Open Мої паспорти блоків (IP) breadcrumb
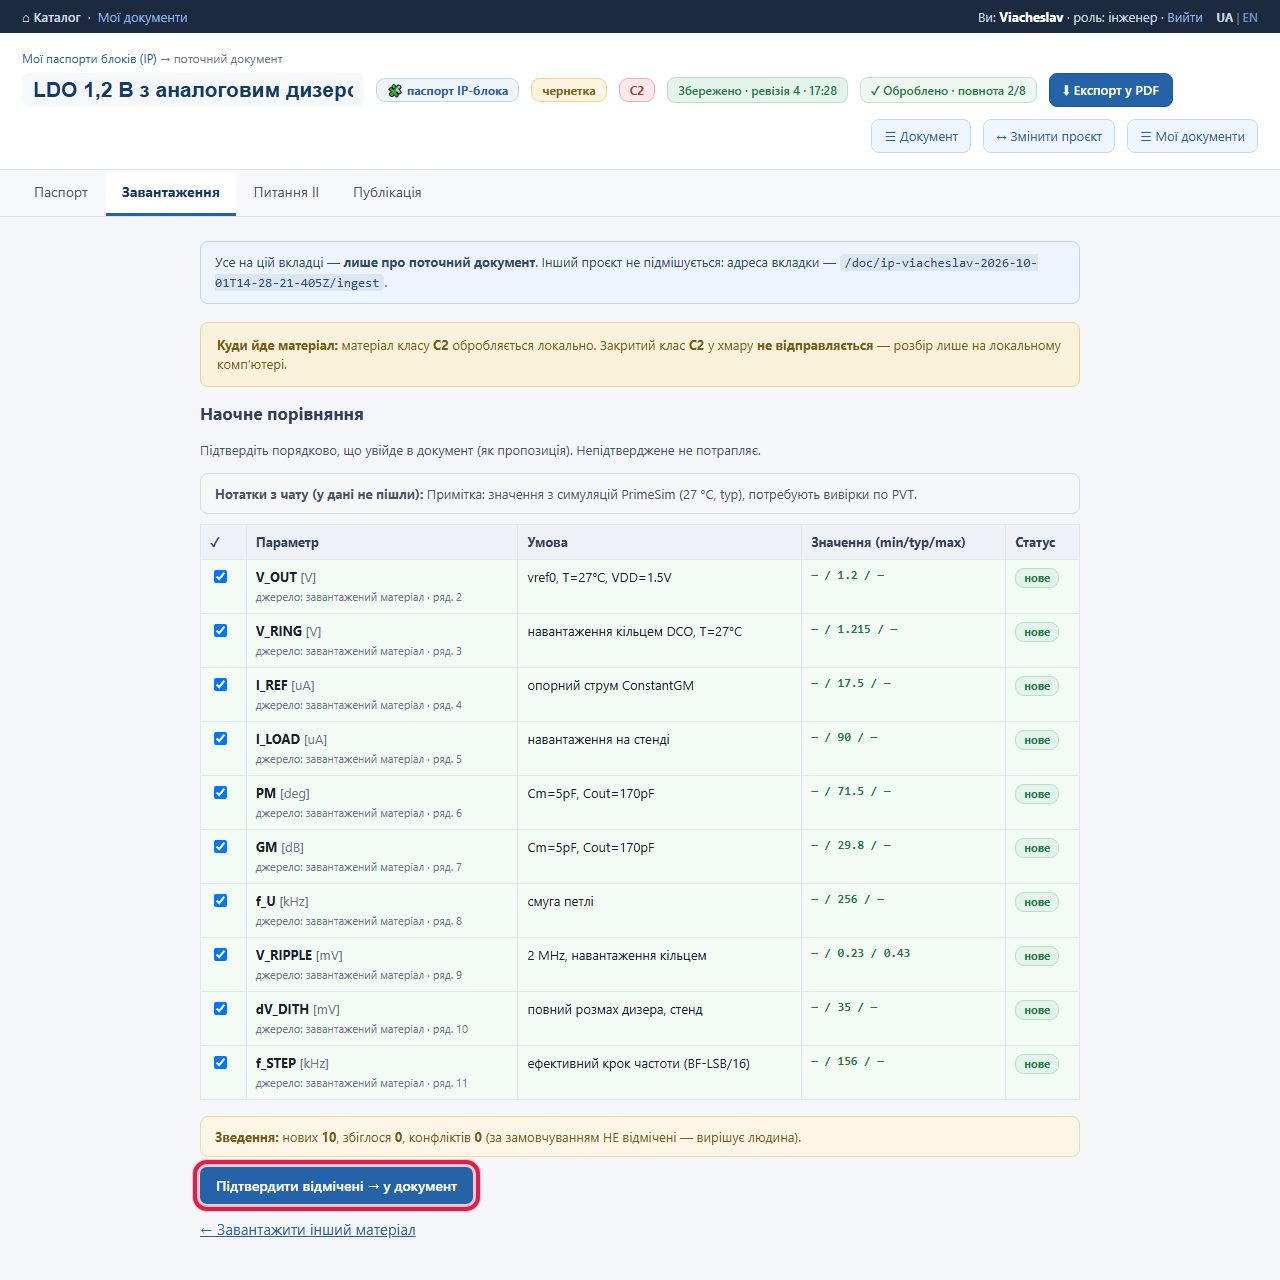Image resolution: width=1280 pixels, height=1280 pixels. click(x=89, y=59)
